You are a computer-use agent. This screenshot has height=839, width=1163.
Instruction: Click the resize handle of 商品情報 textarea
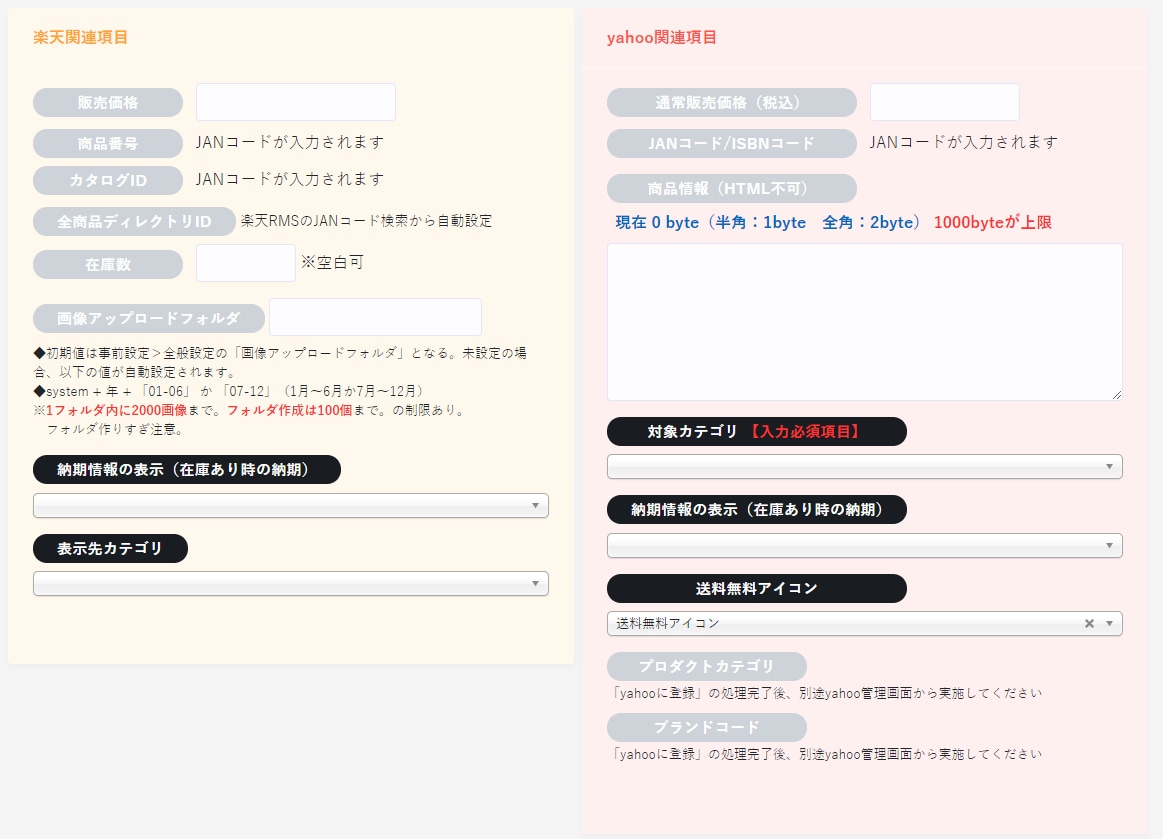(x=1116, y=395)
